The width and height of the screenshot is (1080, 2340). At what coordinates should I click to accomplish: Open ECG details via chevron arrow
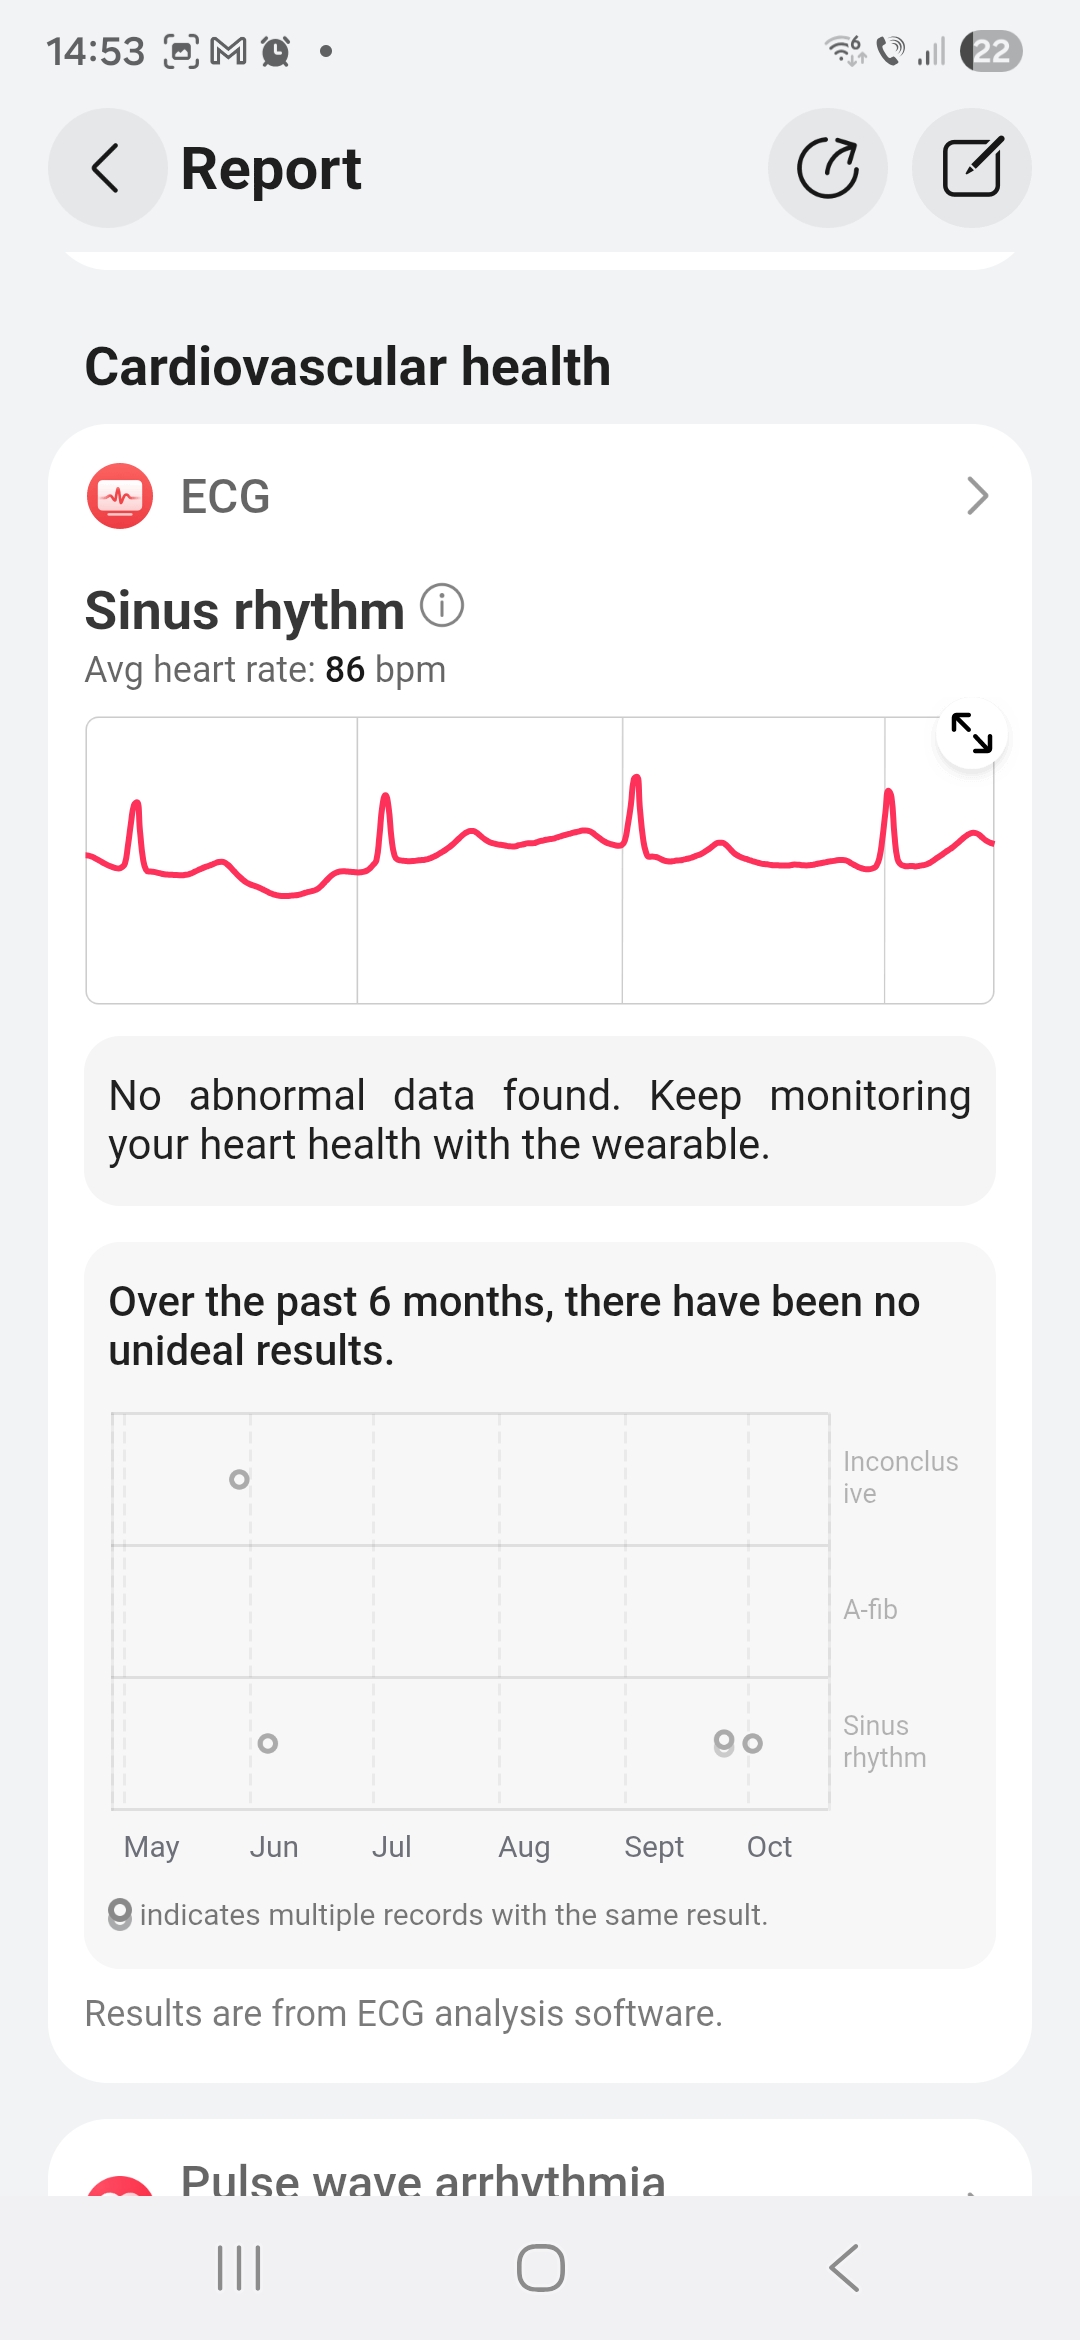(x=977, y=496)
